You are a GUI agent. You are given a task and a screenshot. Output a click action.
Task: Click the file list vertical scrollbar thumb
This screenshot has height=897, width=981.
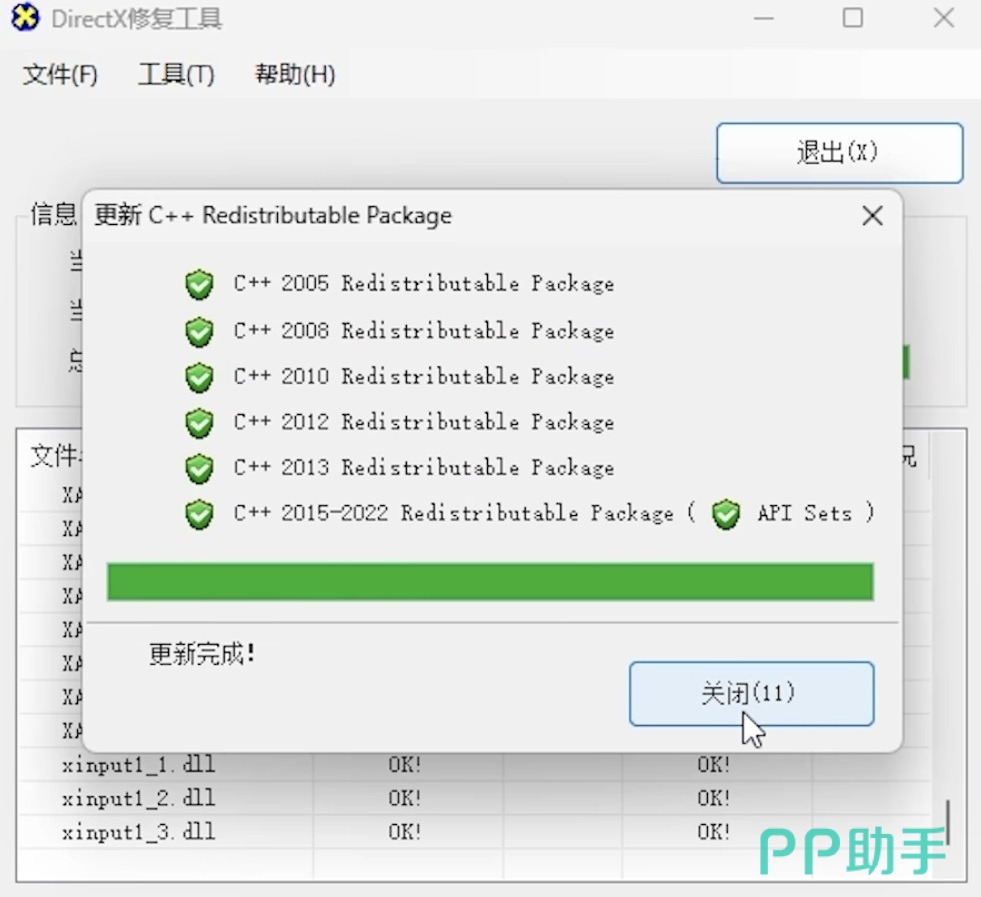click(949, 822)
